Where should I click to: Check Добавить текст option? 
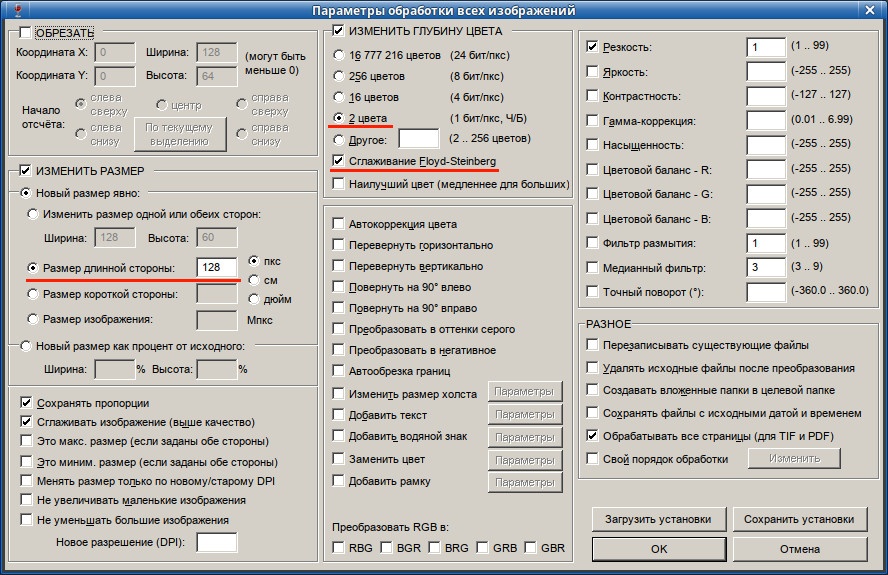click(x=338, y=415)
